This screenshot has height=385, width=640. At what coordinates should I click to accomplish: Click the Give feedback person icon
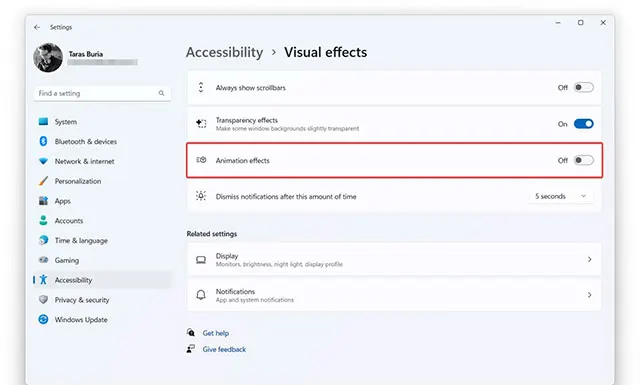pyautogui.click(x=191, y=349)
